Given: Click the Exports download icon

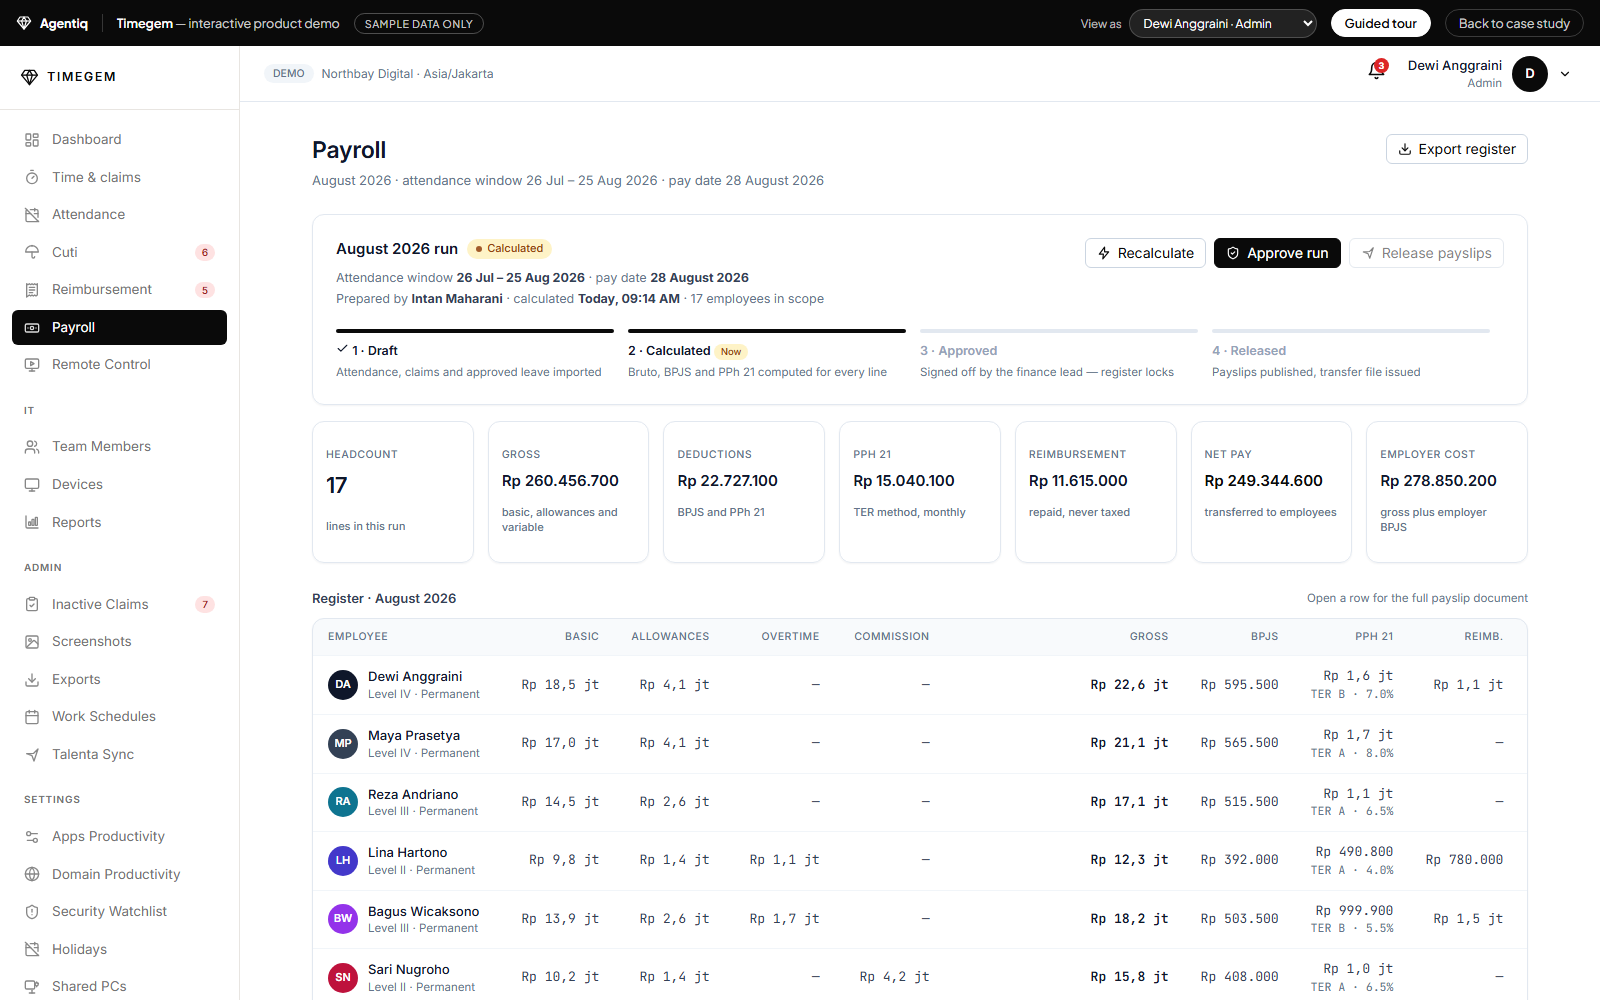Looking at the screenshot, I should tap(32, 679).
